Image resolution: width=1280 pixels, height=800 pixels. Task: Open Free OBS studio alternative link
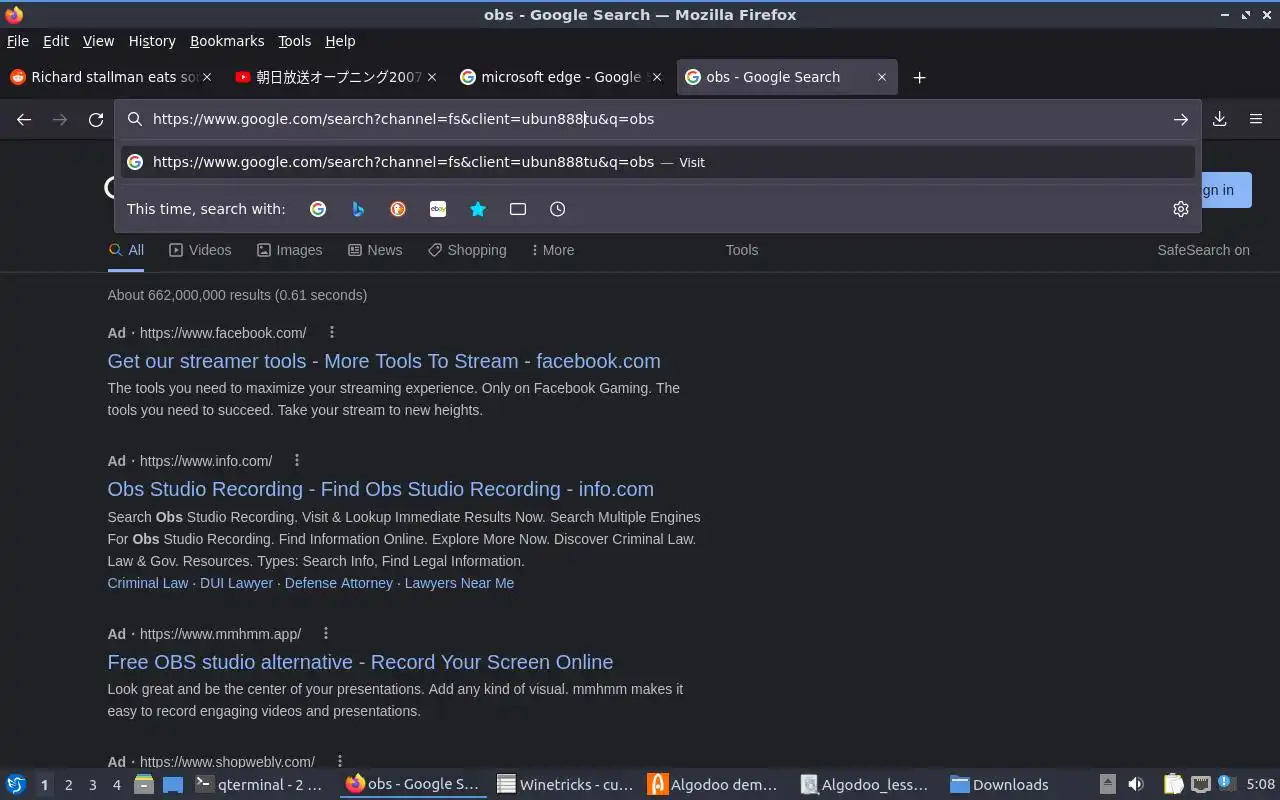[x=360, y=662]
